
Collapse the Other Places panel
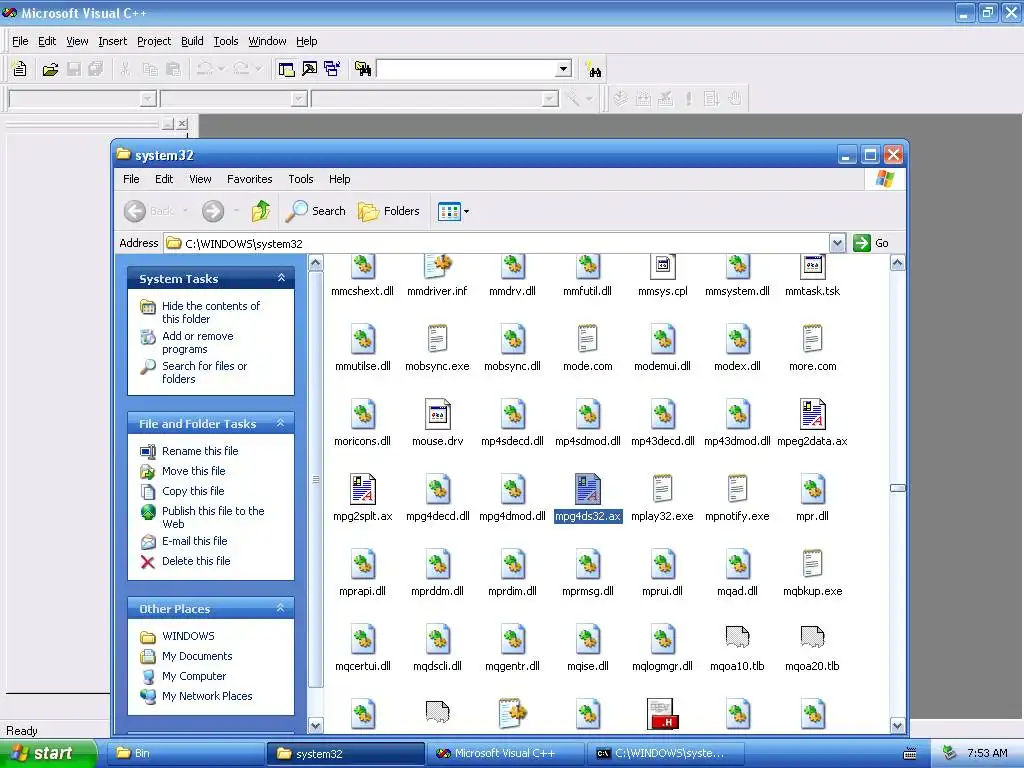(281, 608)
